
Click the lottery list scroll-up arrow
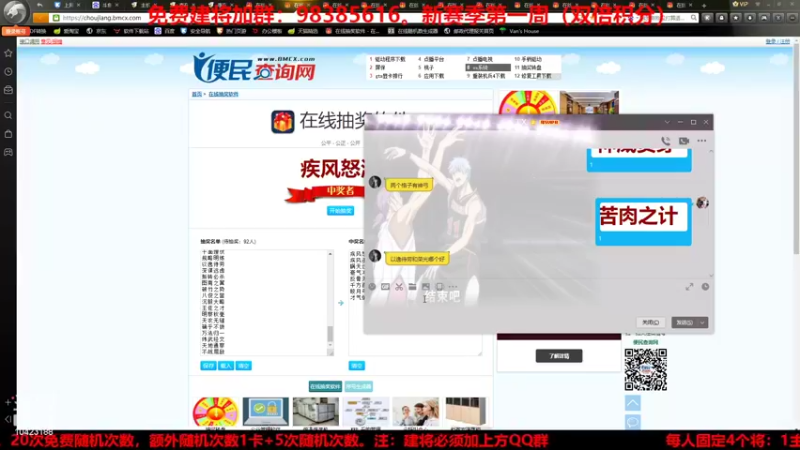click(330, 254)
